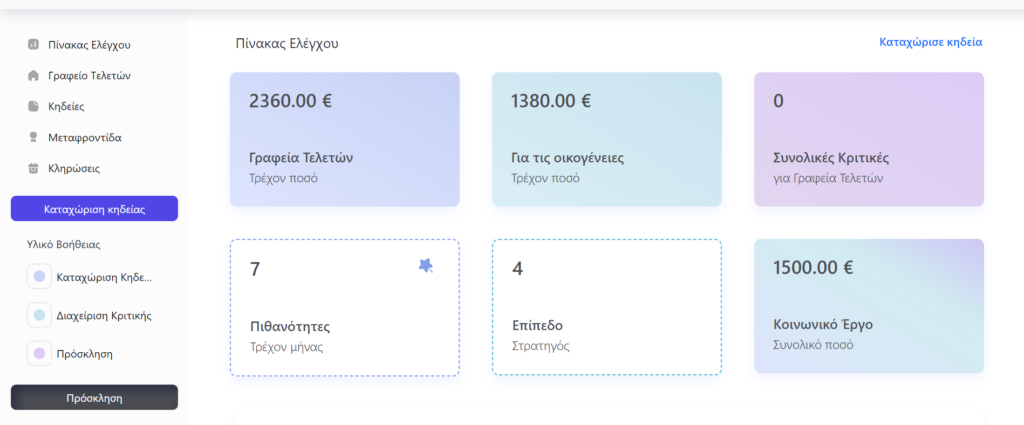
Task: Click the Για τις οικογένειες amount card
Action: click(x=606, y=139)
